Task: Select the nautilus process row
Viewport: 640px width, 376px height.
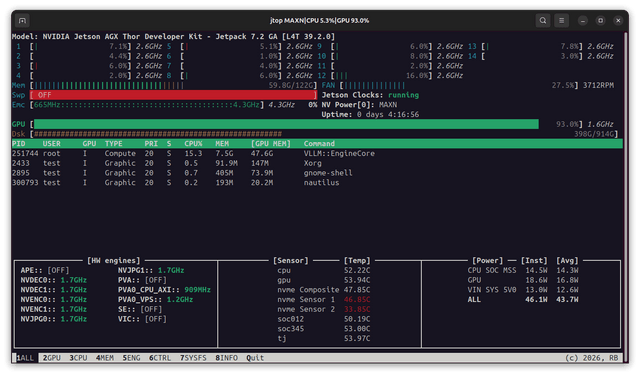Action: coord(317,183)
